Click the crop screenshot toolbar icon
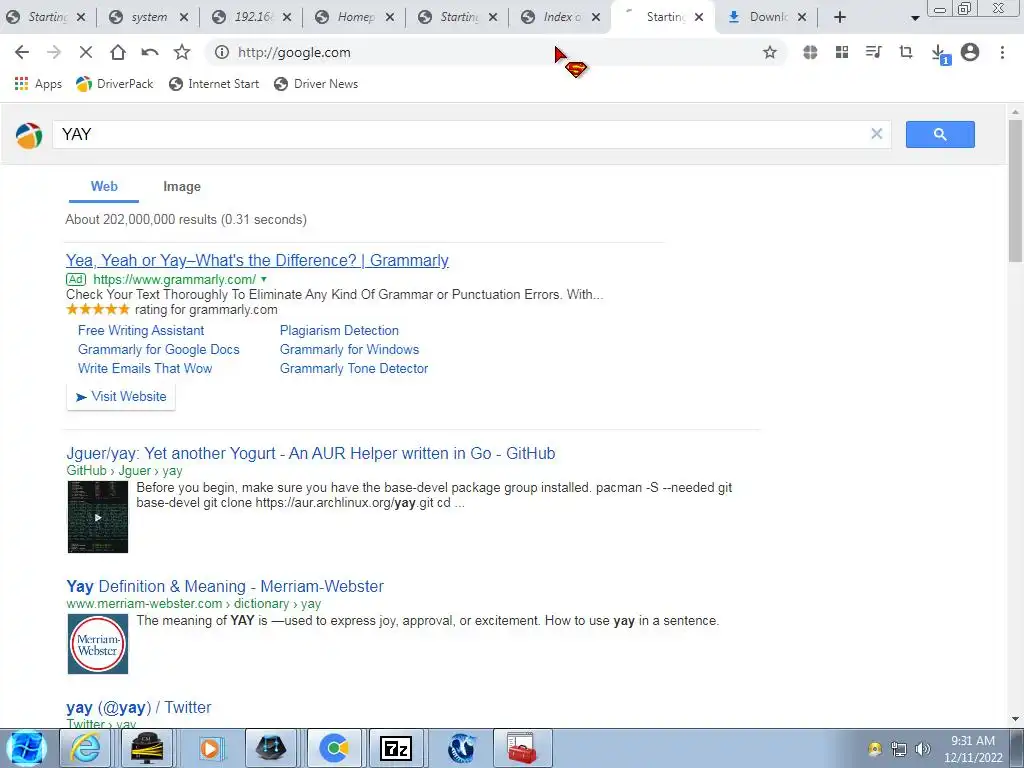Viewport: 1024px width, 768px height. pyautogui.click(x=906, y=52)
